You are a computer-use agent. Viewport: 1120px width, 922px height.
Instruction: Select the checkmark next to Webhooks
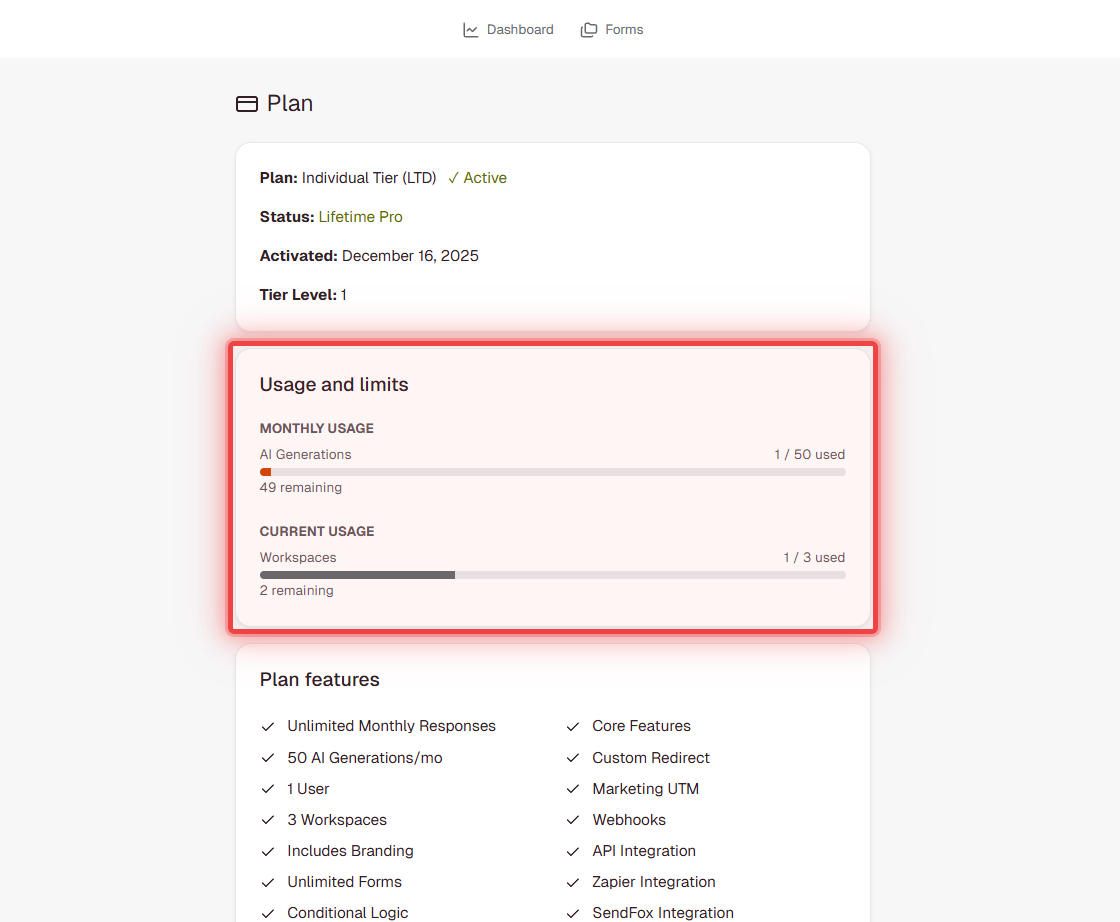(x=571, y=820)
